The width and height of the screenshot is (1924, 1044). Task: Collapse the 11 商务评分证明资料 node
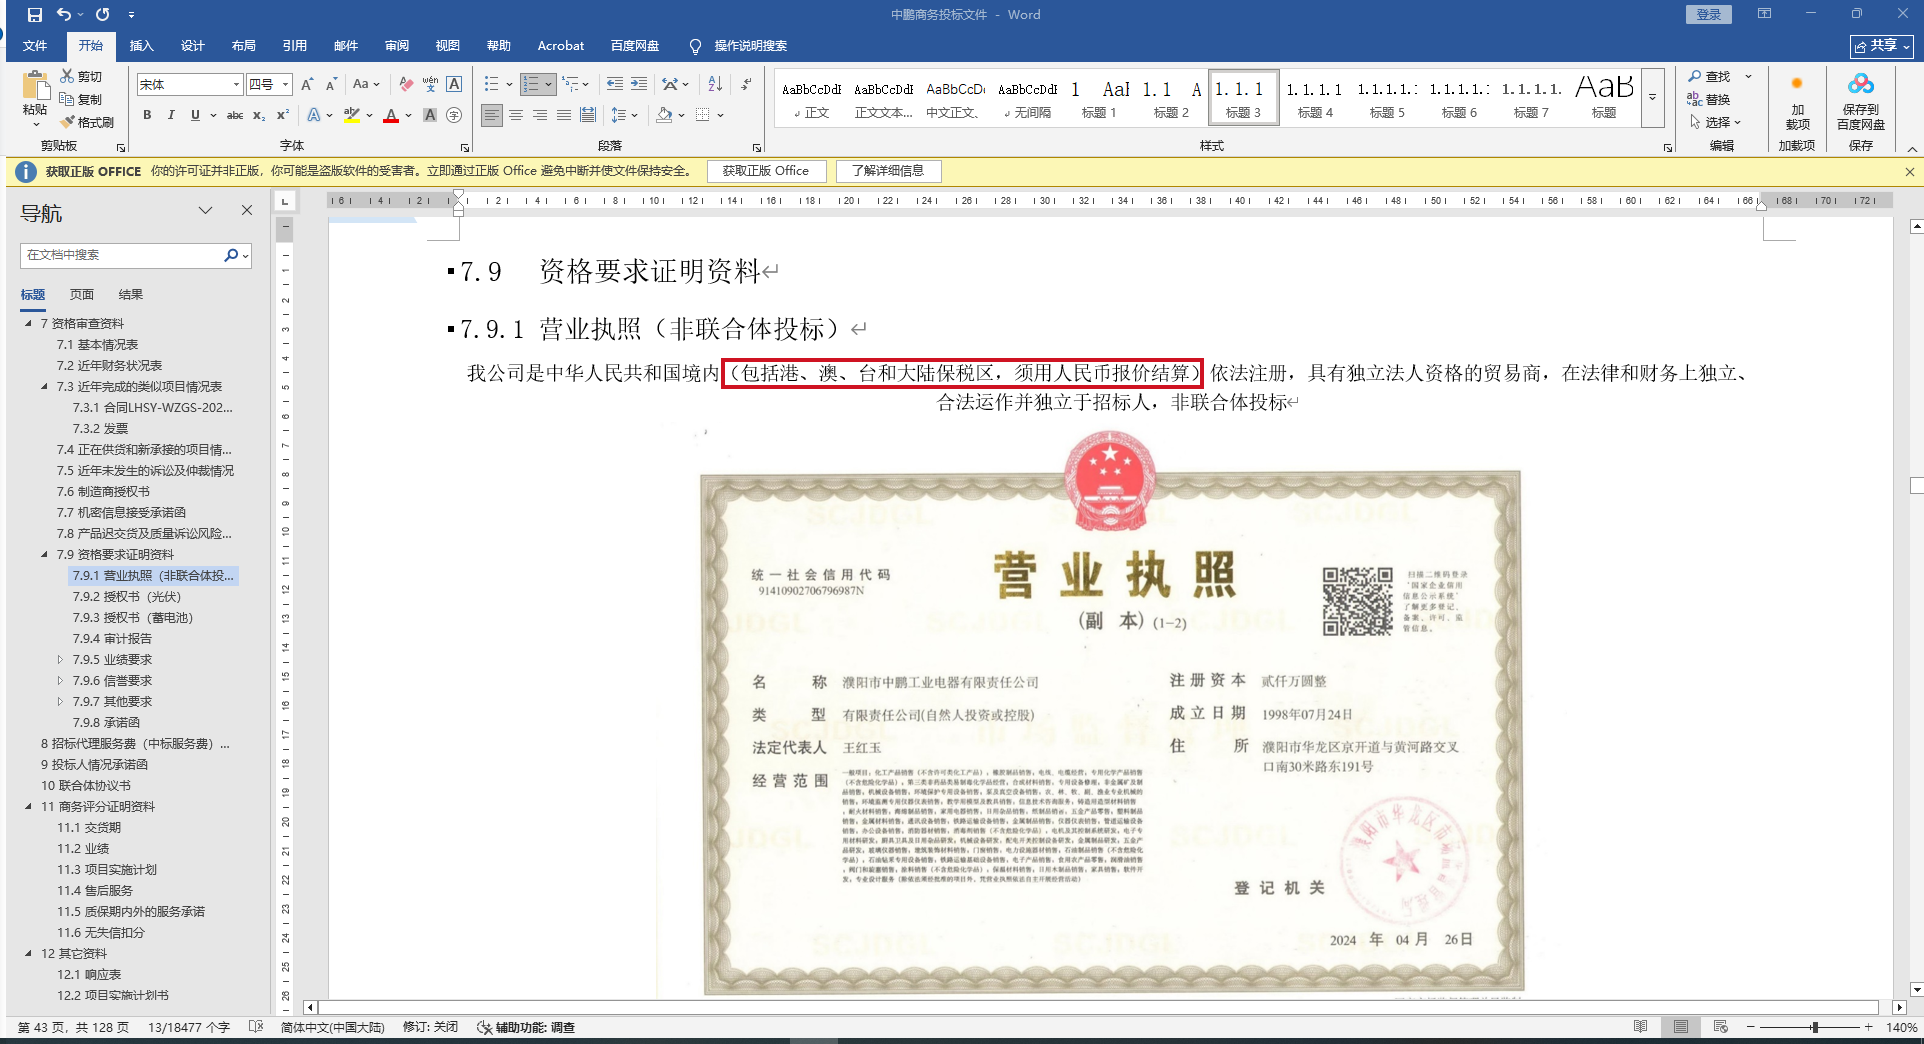pyautogui.click(x=28, y=806)
